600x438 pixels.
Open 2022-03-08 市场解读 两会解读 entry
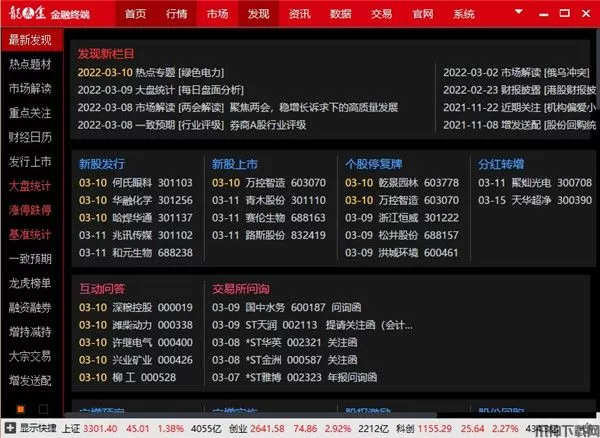click(238, 107)
